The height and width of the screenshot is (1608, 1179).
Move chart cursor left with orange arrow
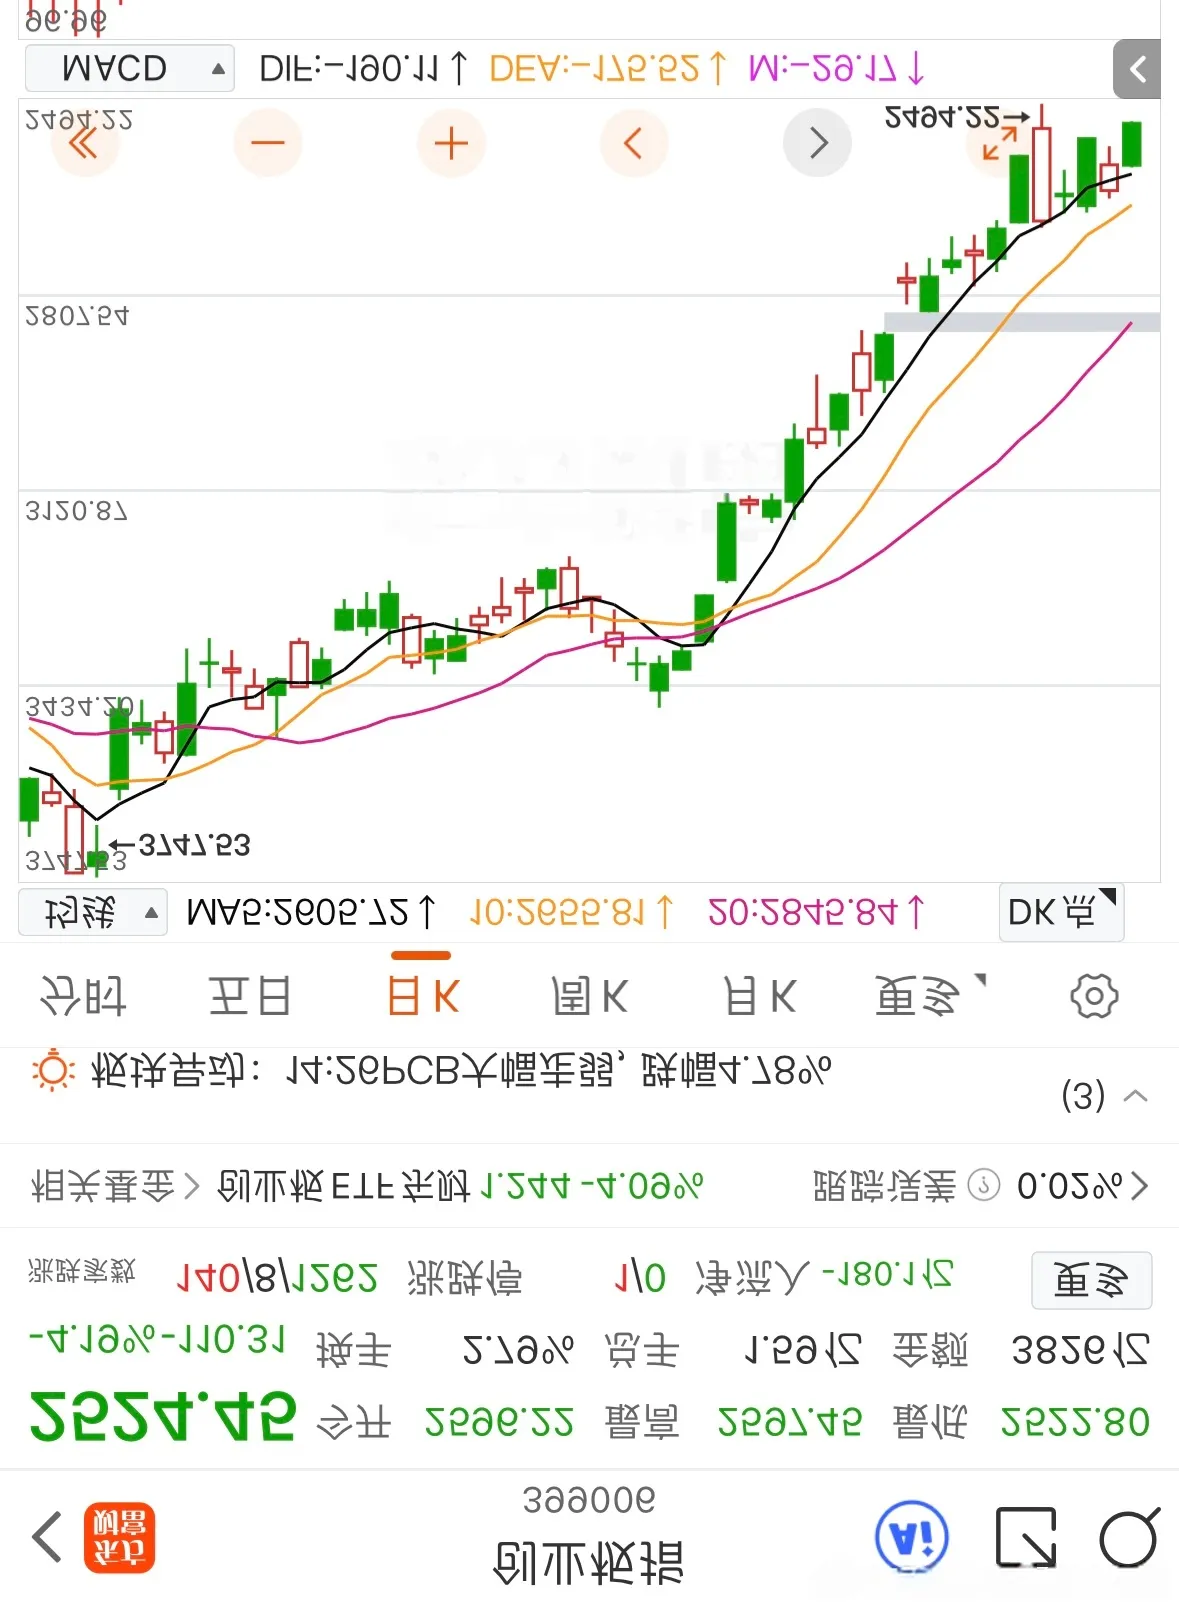click(634, 144)
